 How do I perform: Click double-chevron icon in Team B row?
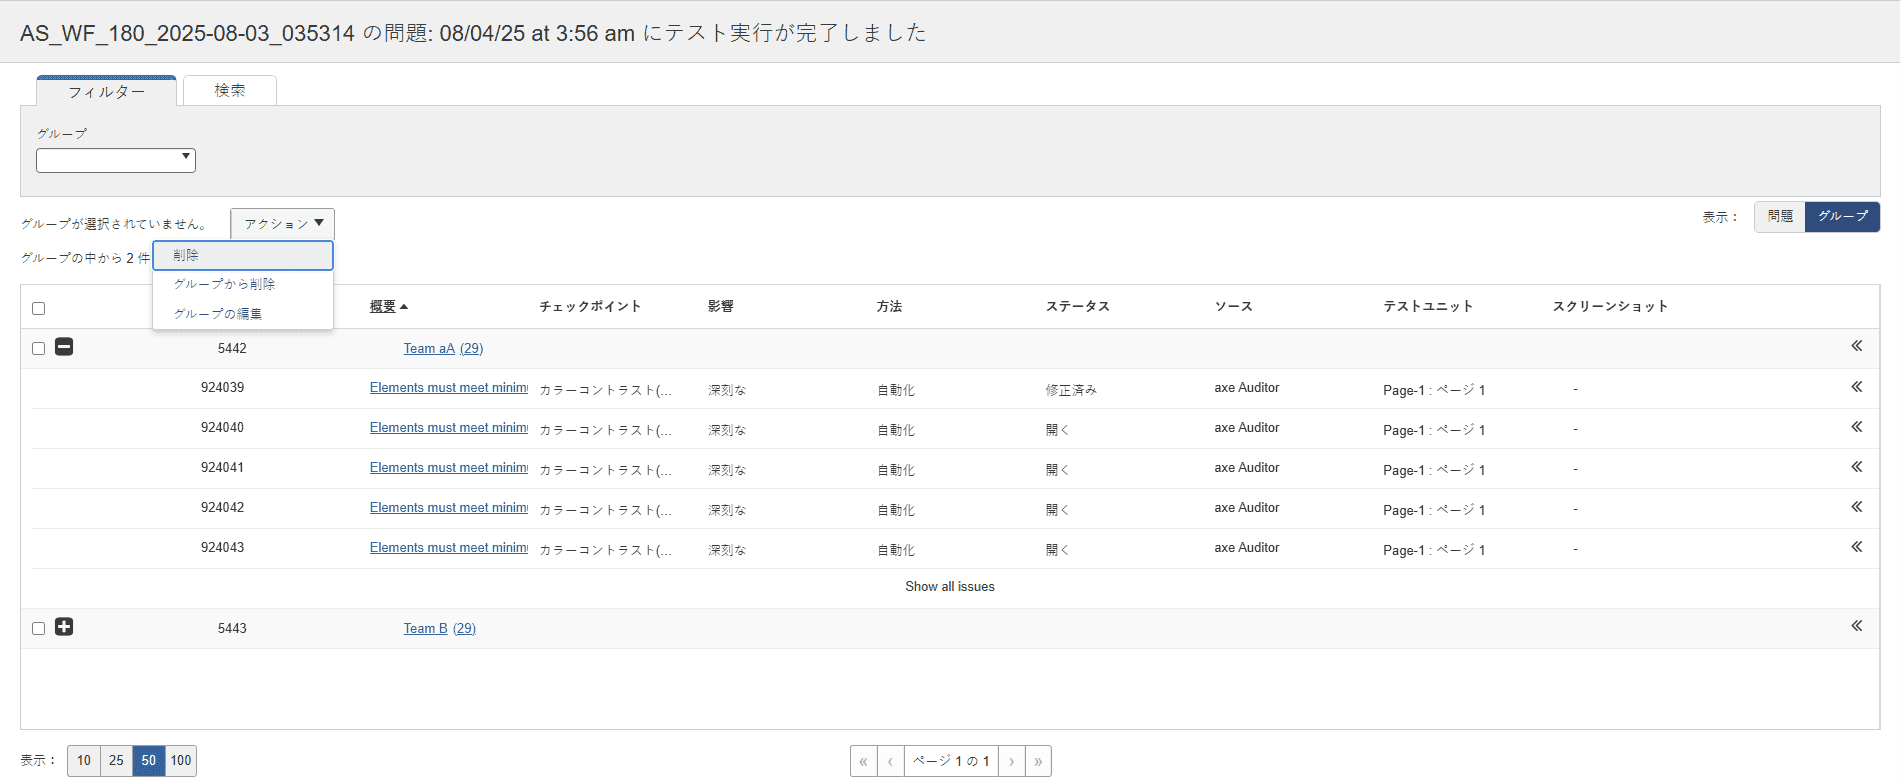(x=1856, y=626)
